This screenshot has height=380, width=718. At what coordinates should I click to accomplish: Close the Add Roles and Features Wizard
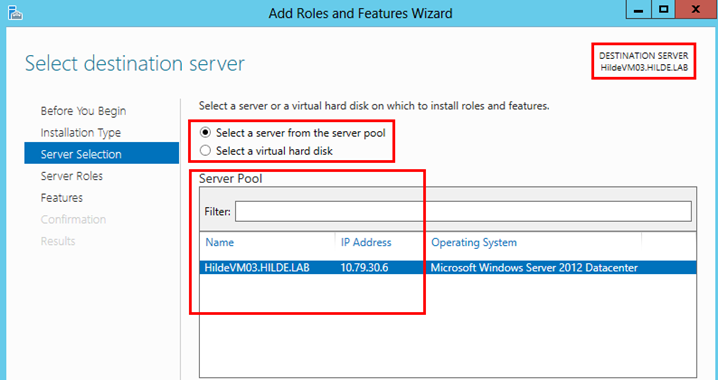click(x=696, y=10)
